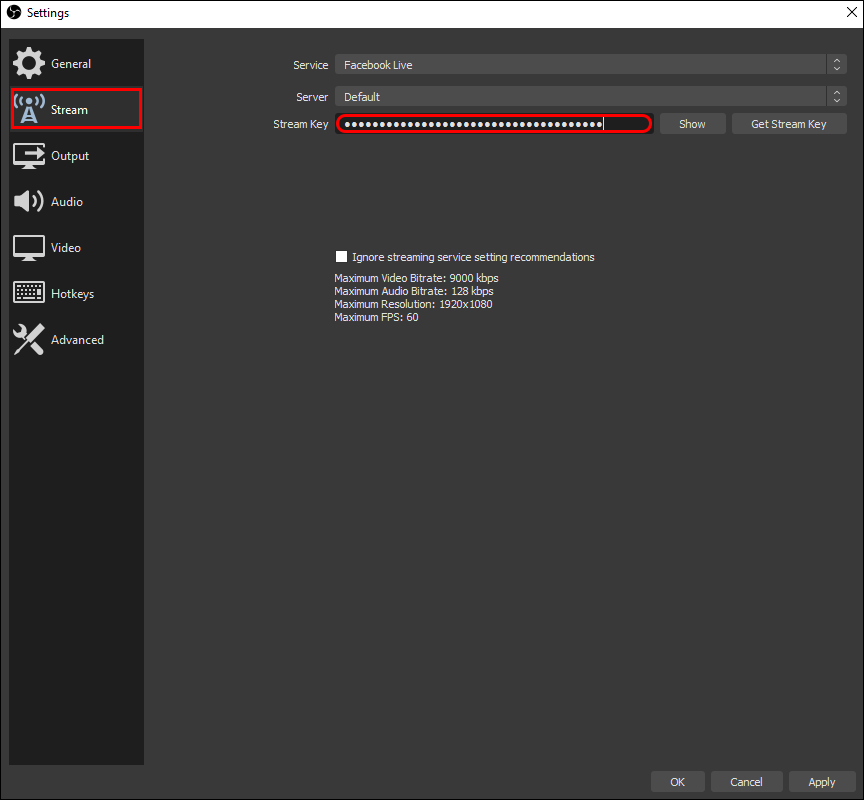Reveal the key with Show button

[x=692, y=124]
